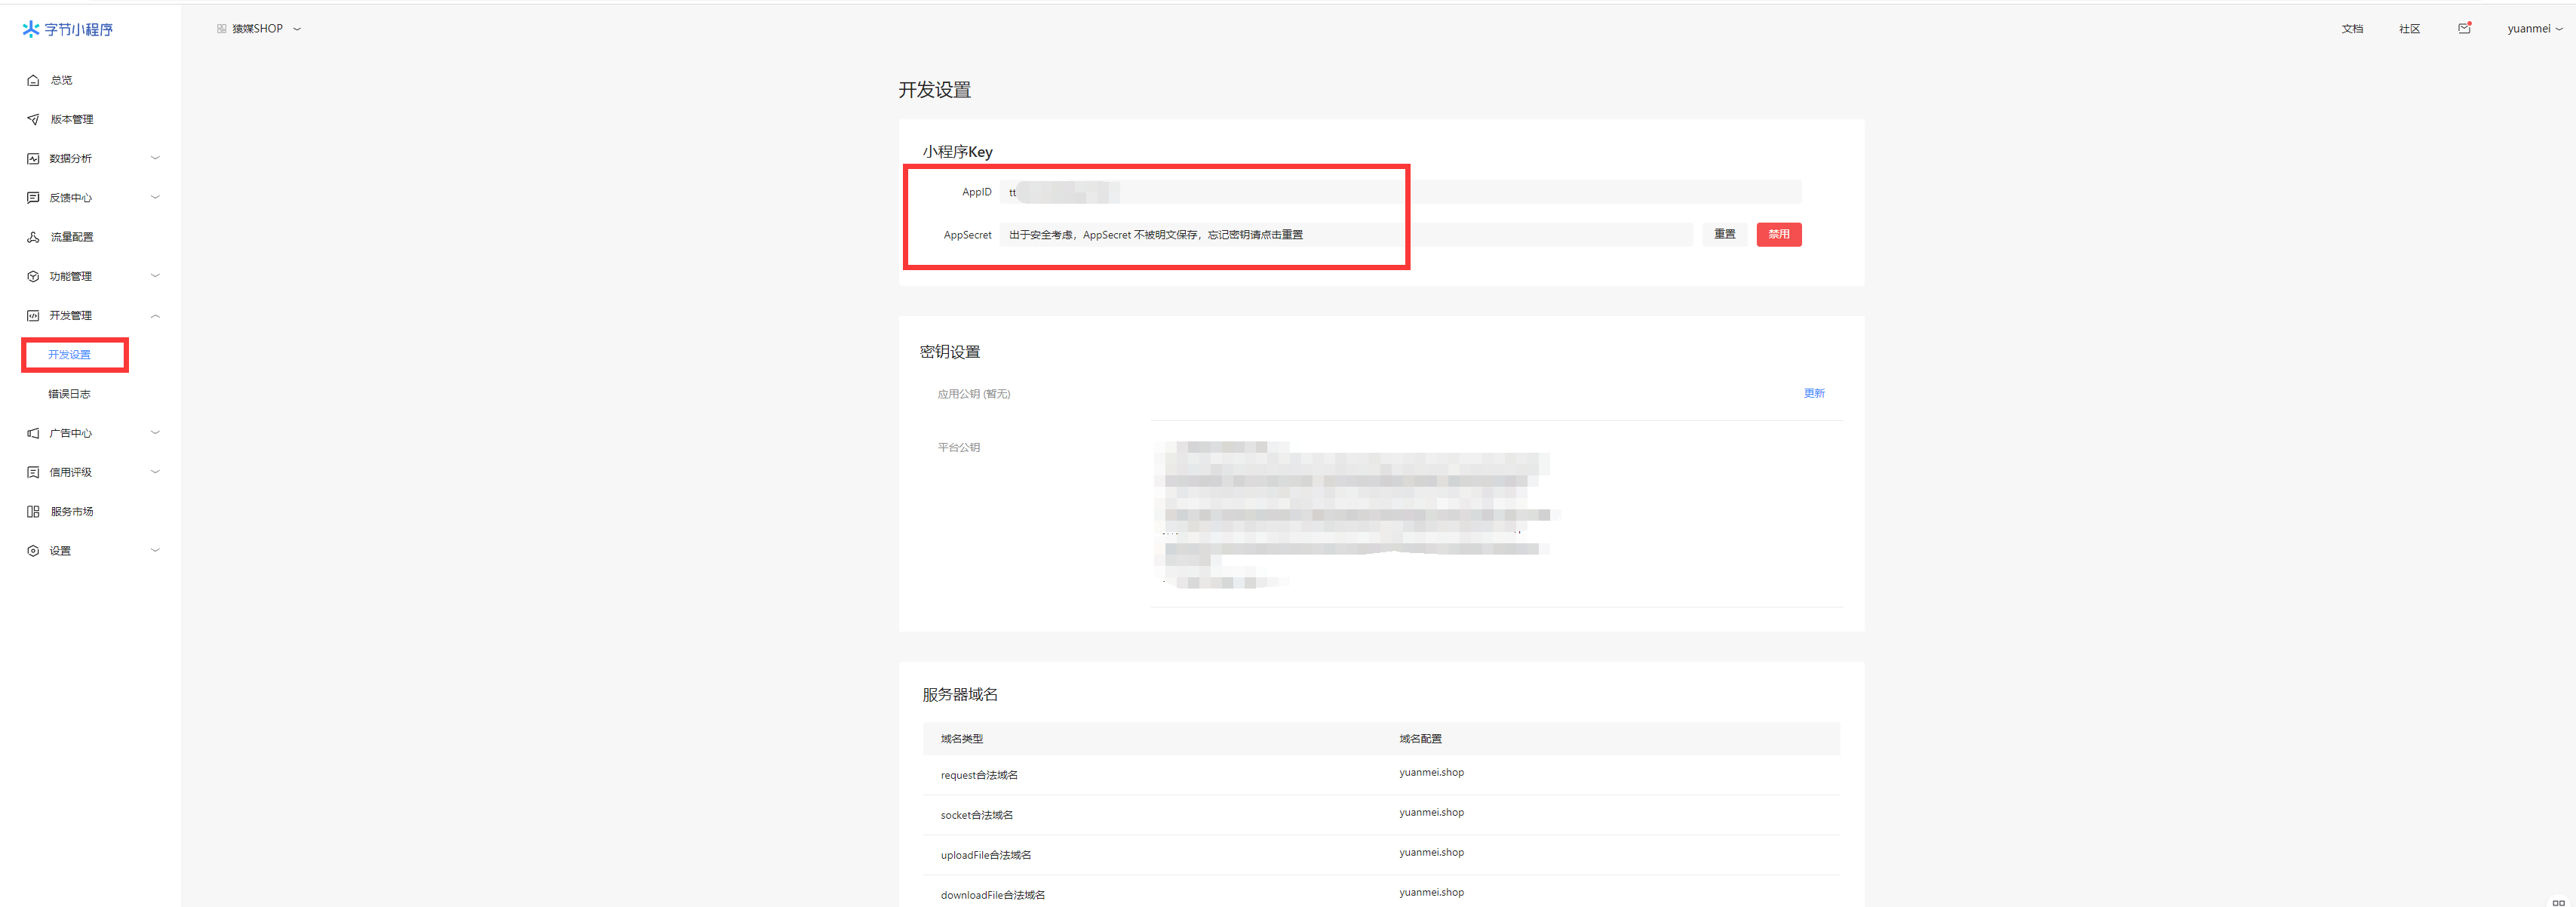Collapse the 开发管理 section
The width and height of the screenshot is (2576, 907).
155,316
